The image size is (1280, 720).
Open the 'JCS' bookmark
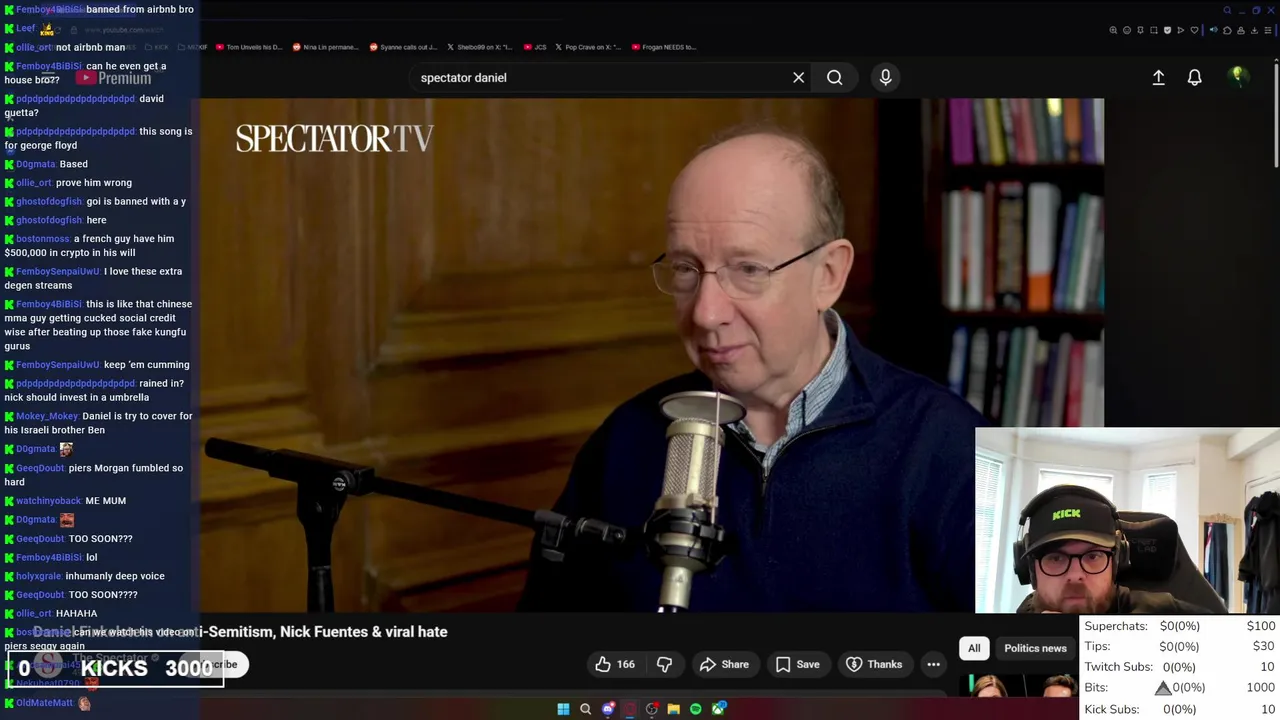coord(535,47)
